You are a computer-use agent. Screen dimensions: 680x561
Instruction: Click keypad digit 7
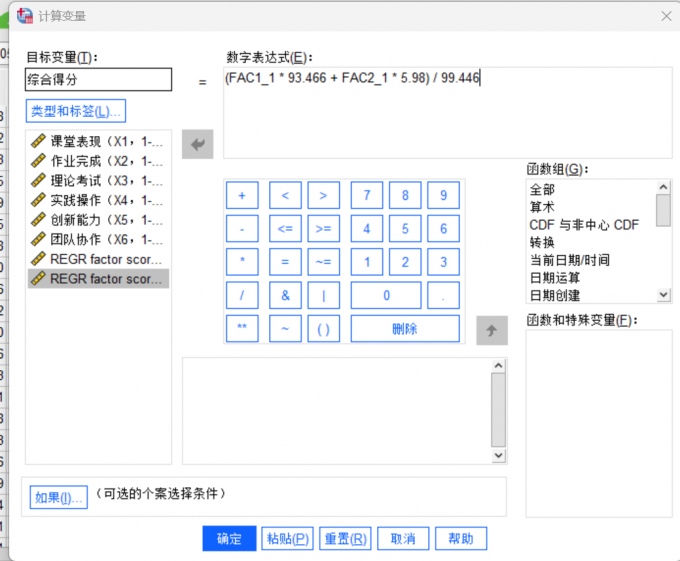[367, 195]
